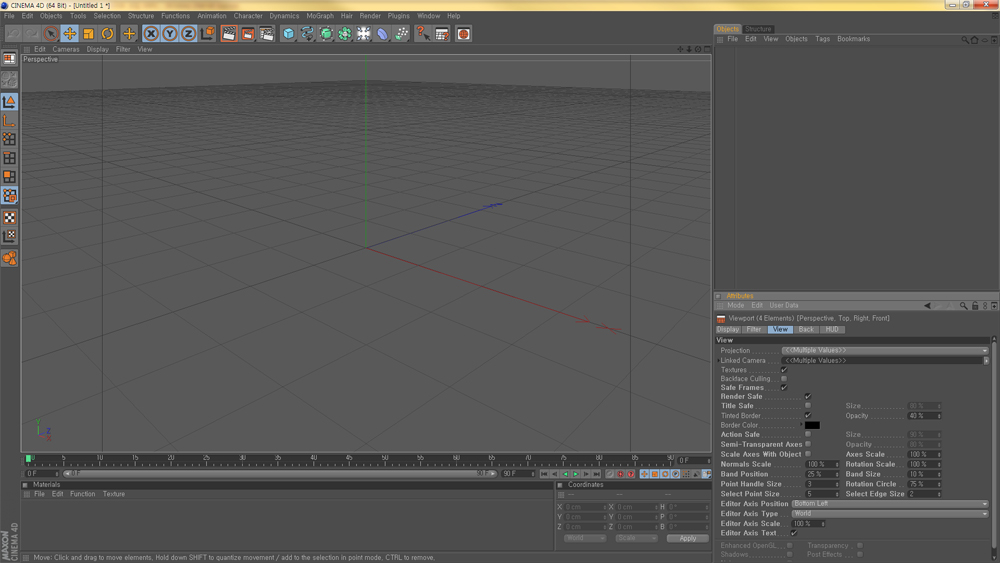Click the Add Cube primitive icon
The image size is (1000, 563).
[288, 34]
